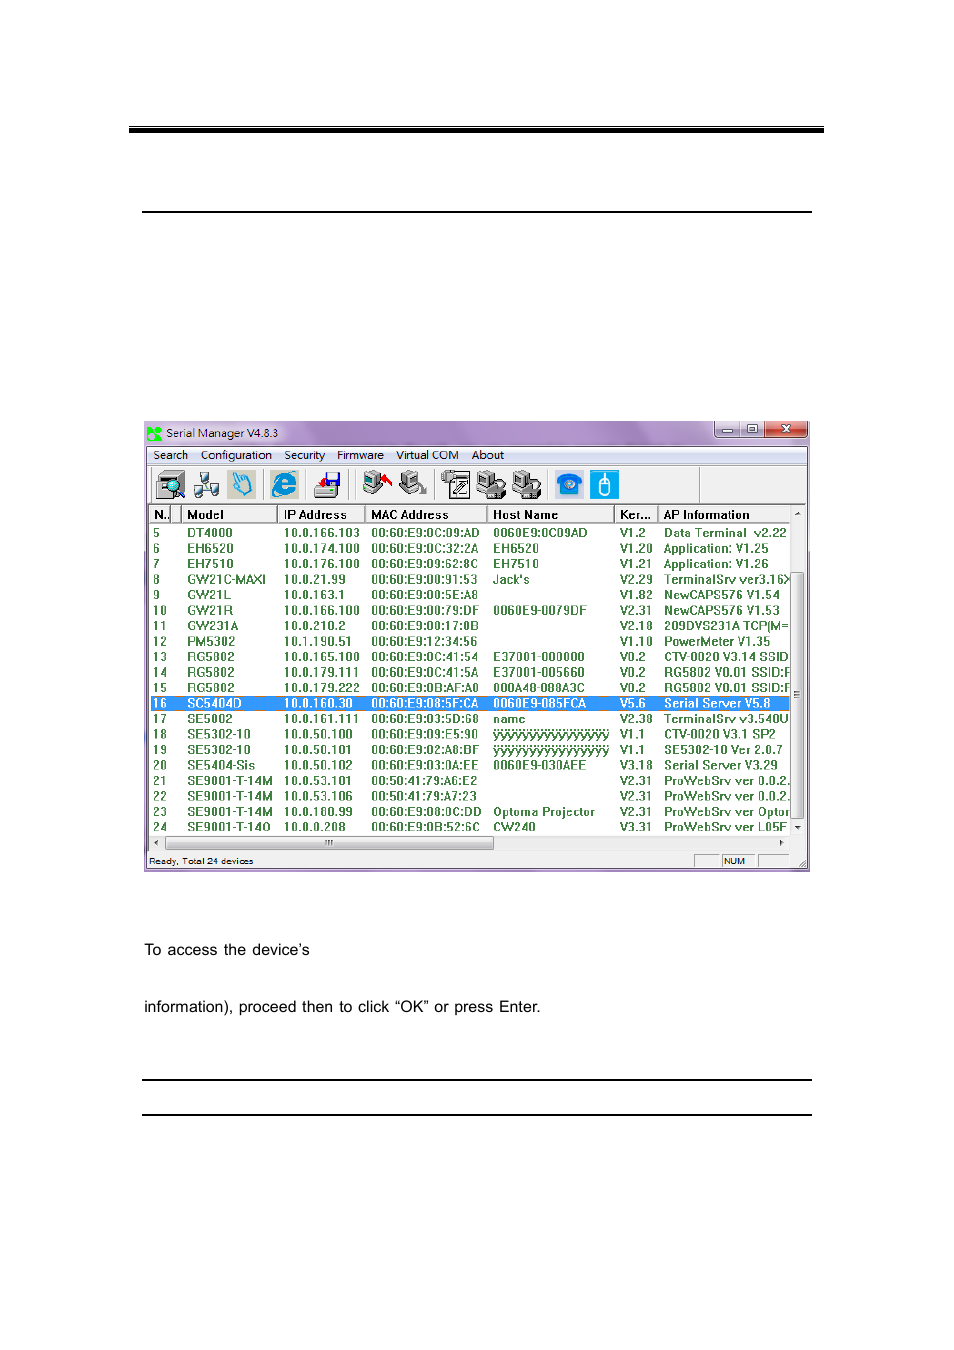Screen dimensions: 954x1350
Task: Click AP information PowerMeter V1.35
Action: pos(717,641)
